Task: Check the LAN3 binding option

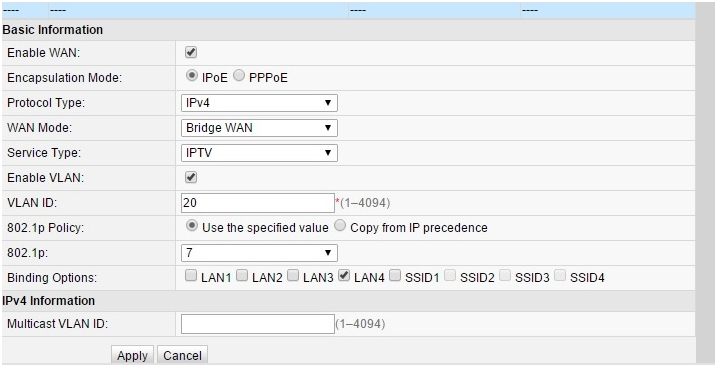Action: click(294, 276)
